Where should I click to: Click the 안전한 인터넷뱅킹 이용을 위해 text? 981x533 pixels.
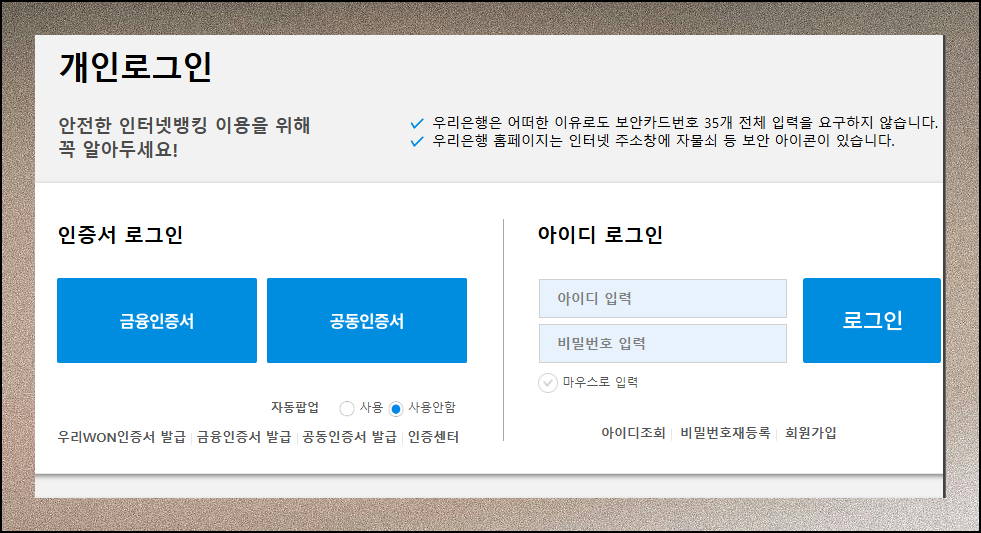[x=184, y=125]
